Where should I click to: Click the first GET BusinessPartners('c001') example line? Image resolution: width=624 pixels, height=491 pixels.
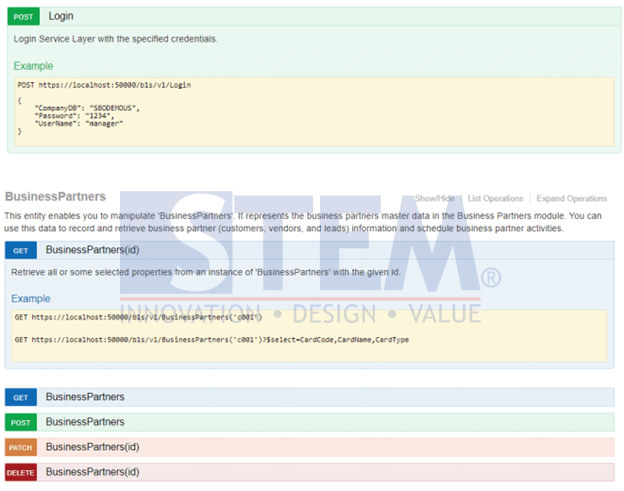coord(138,317)
